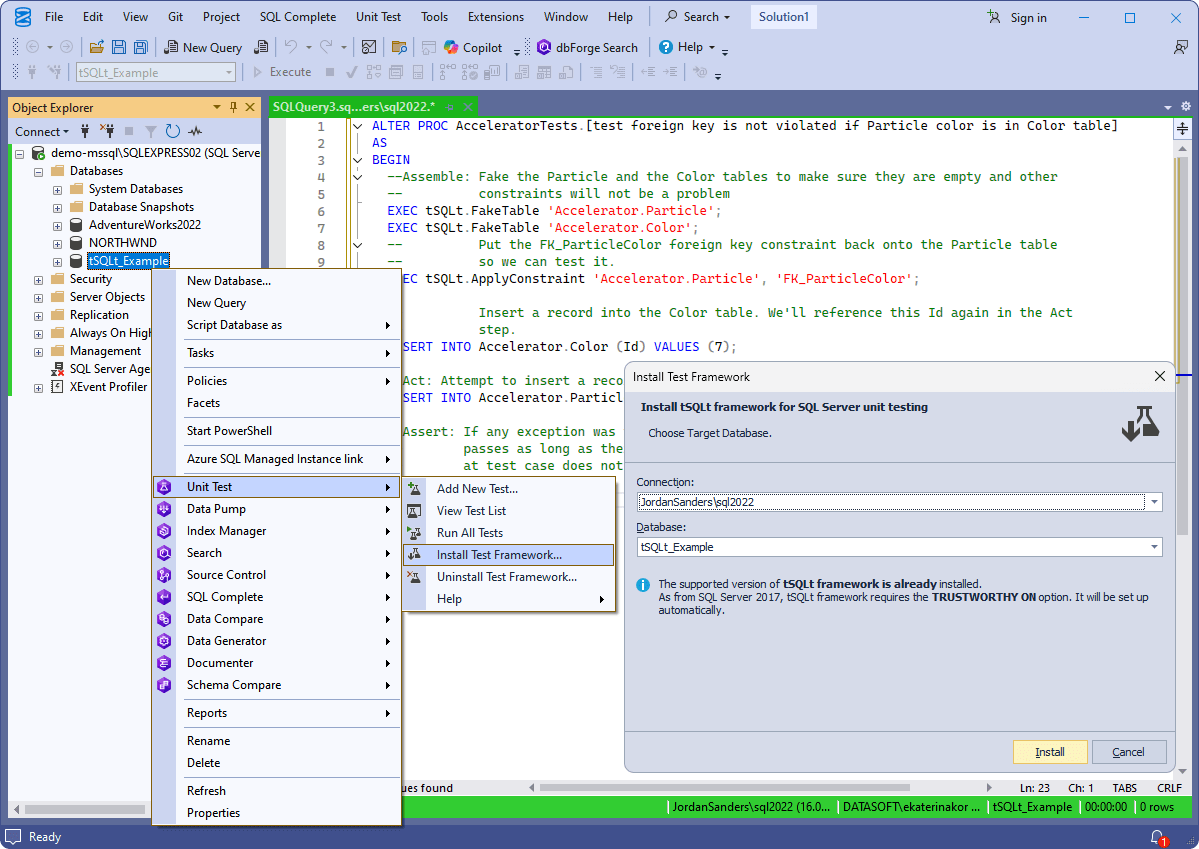Click the activity monitor icon in Object Explorer
This screenshot has width=1199, height=849.
click(x=196, y=132)
